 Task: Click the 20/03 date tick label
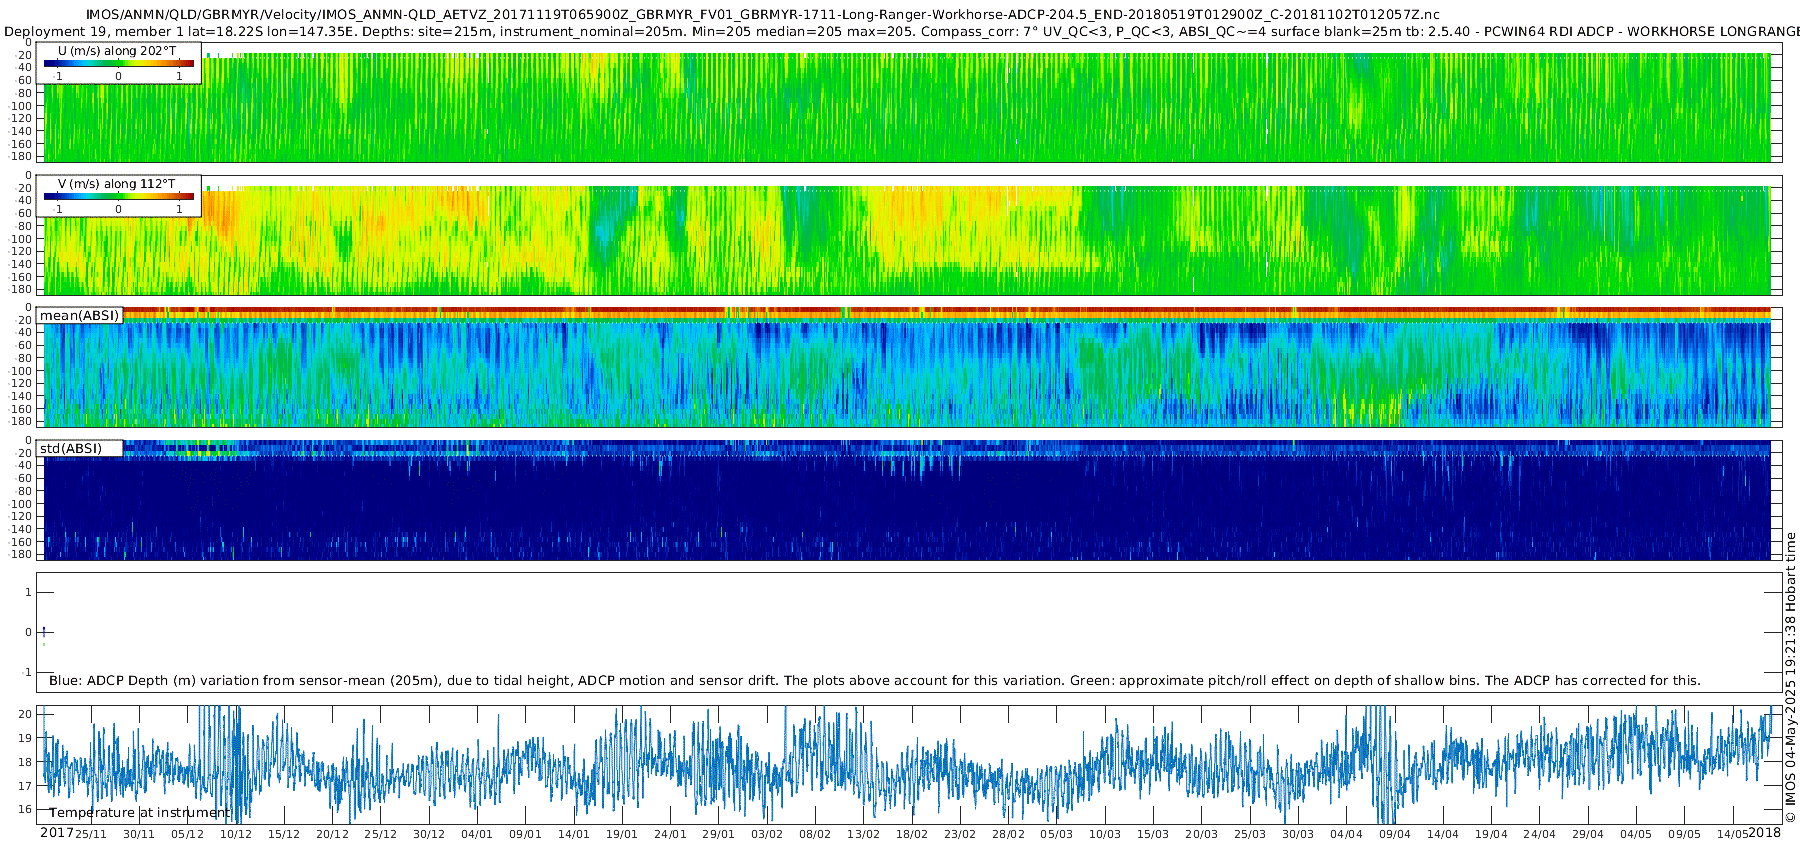[1201, 834]
